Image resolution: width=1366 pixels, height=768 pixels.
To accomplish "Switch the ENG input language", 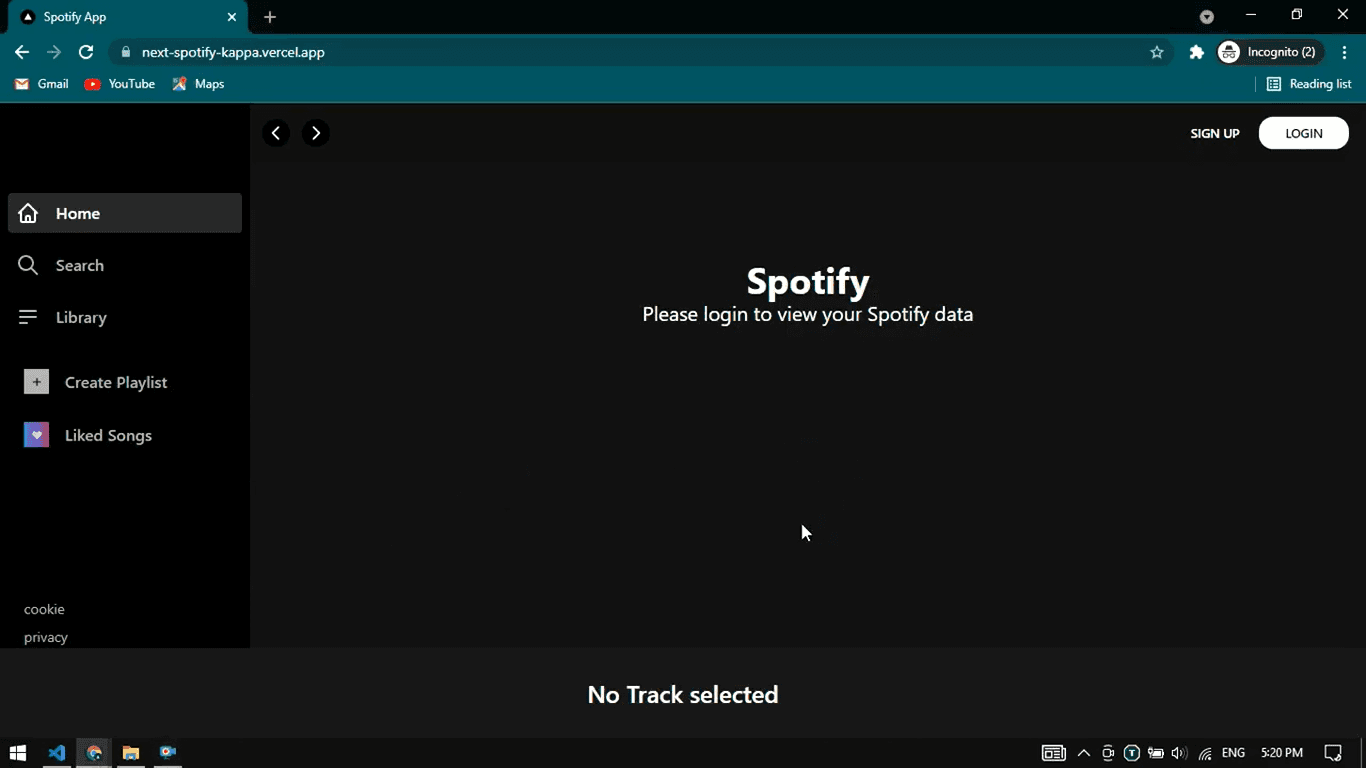I will (1234, 753).
